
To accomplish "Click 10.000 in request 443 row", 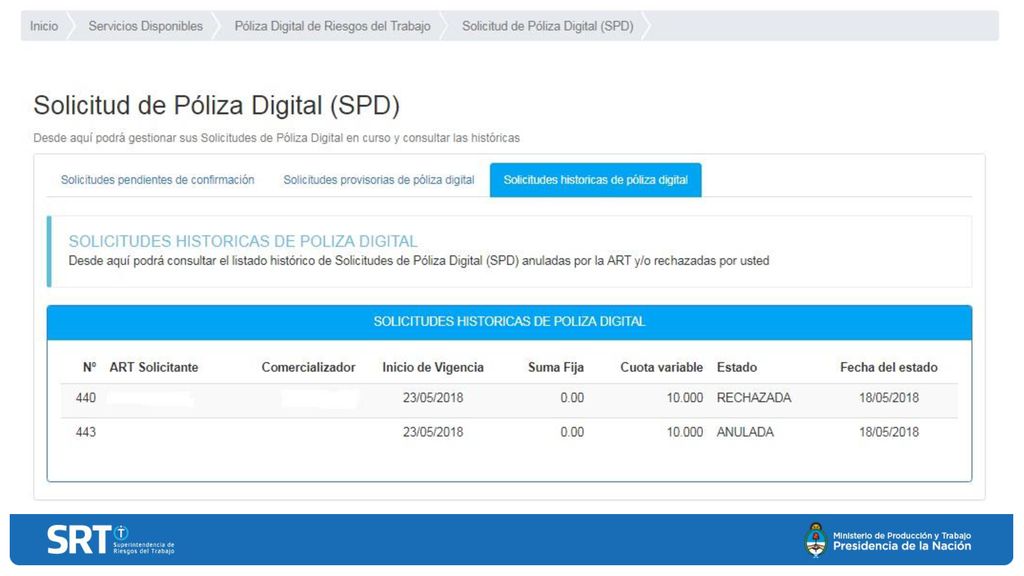I will tap(684, 432).
